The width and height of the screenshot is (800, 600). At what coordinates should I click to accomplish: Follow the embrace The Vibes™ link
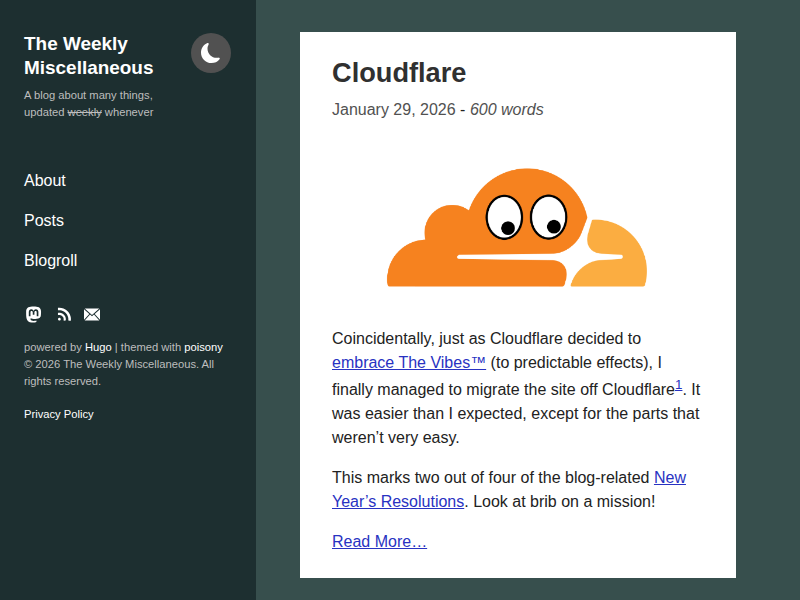409,362
